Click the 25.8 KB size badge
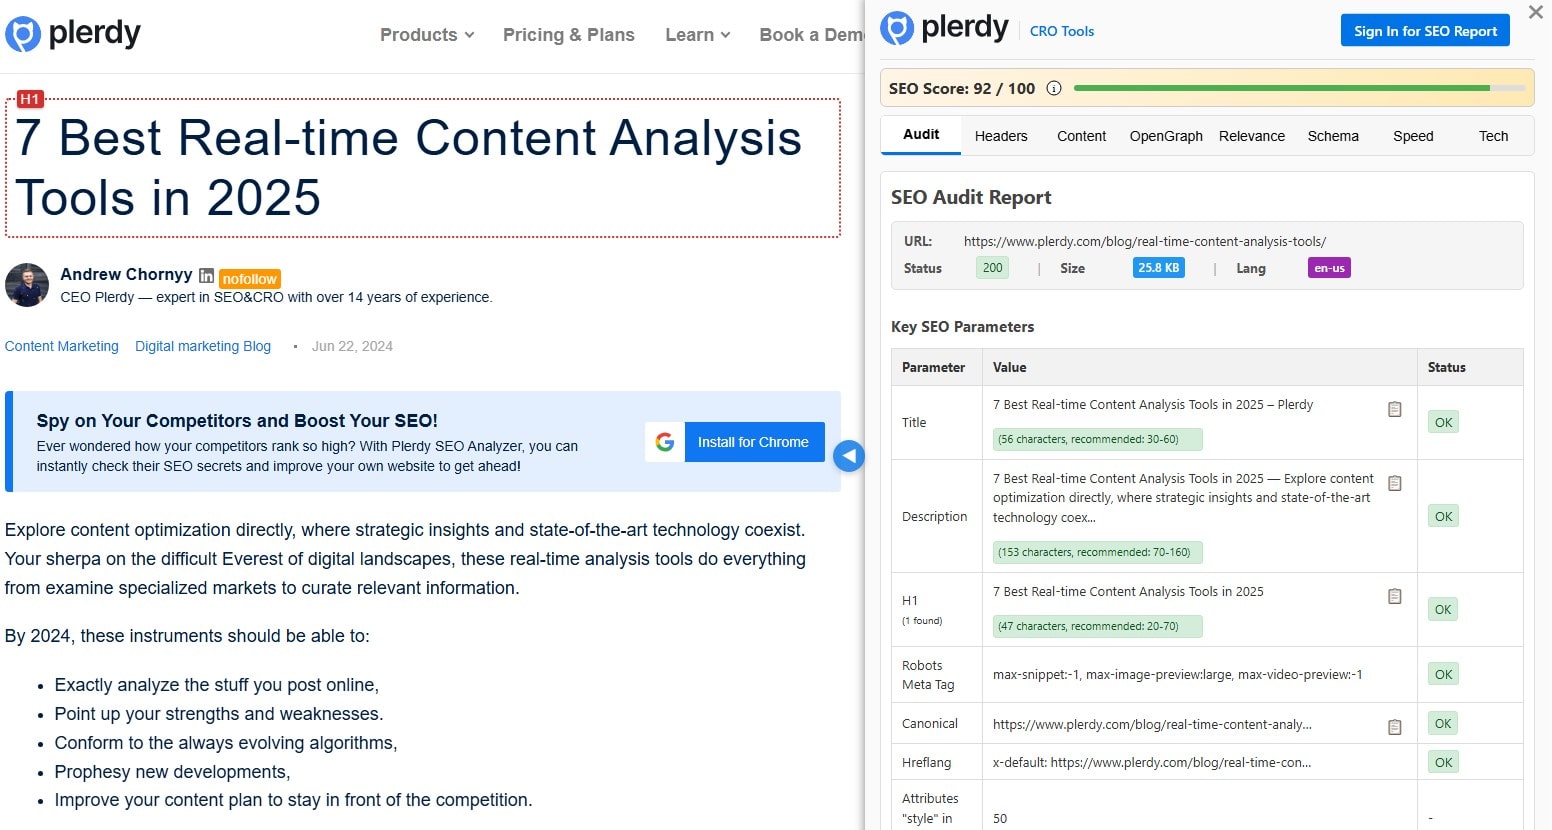The image size is (1552, 830). [x=1157, y=267]
